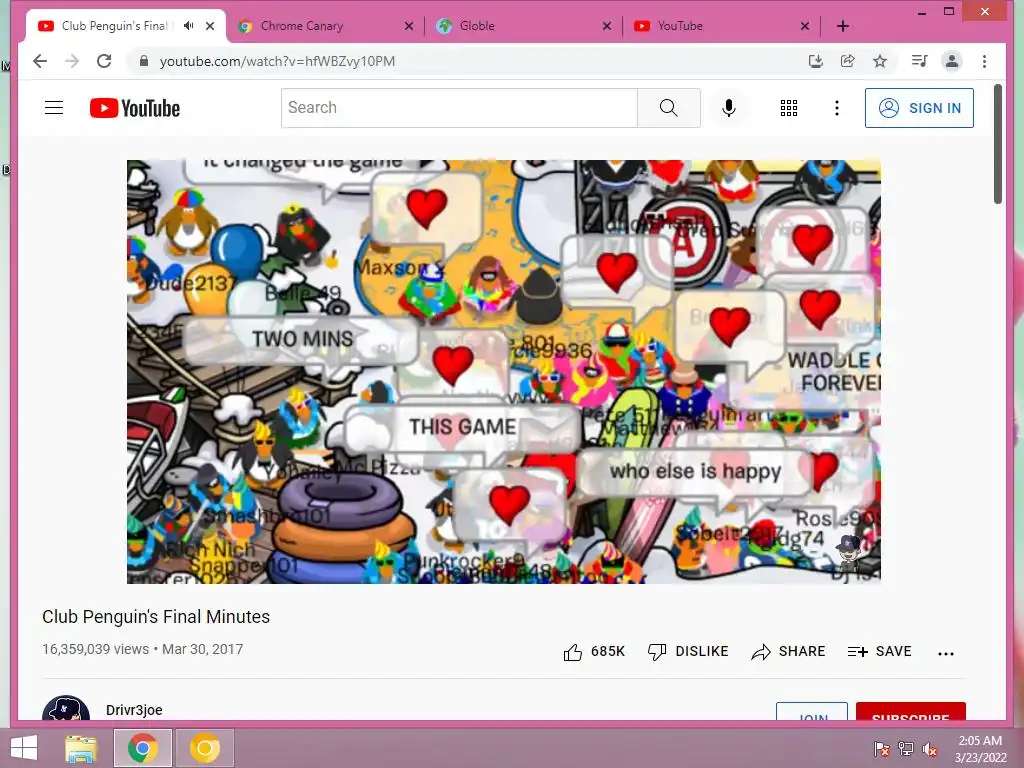Open the network tray icon
Viewport: 1024px width, 768px height.
[x=906, y=749]
